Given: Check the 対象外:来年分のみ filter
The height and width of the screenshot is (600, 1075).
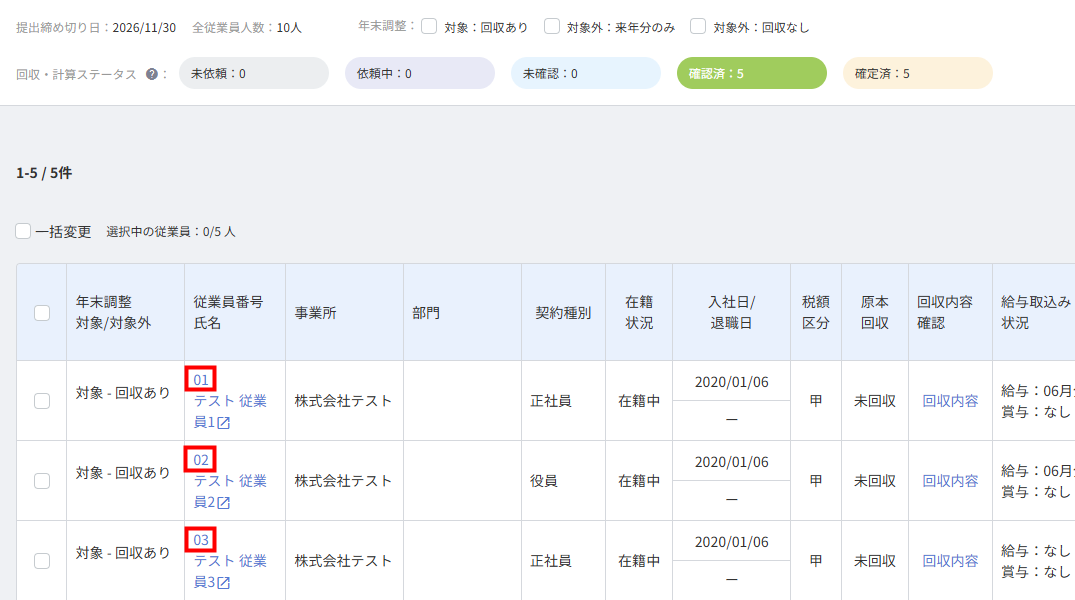Looking at the screenshot, I should pyautogui.click(x=552, y=27).
